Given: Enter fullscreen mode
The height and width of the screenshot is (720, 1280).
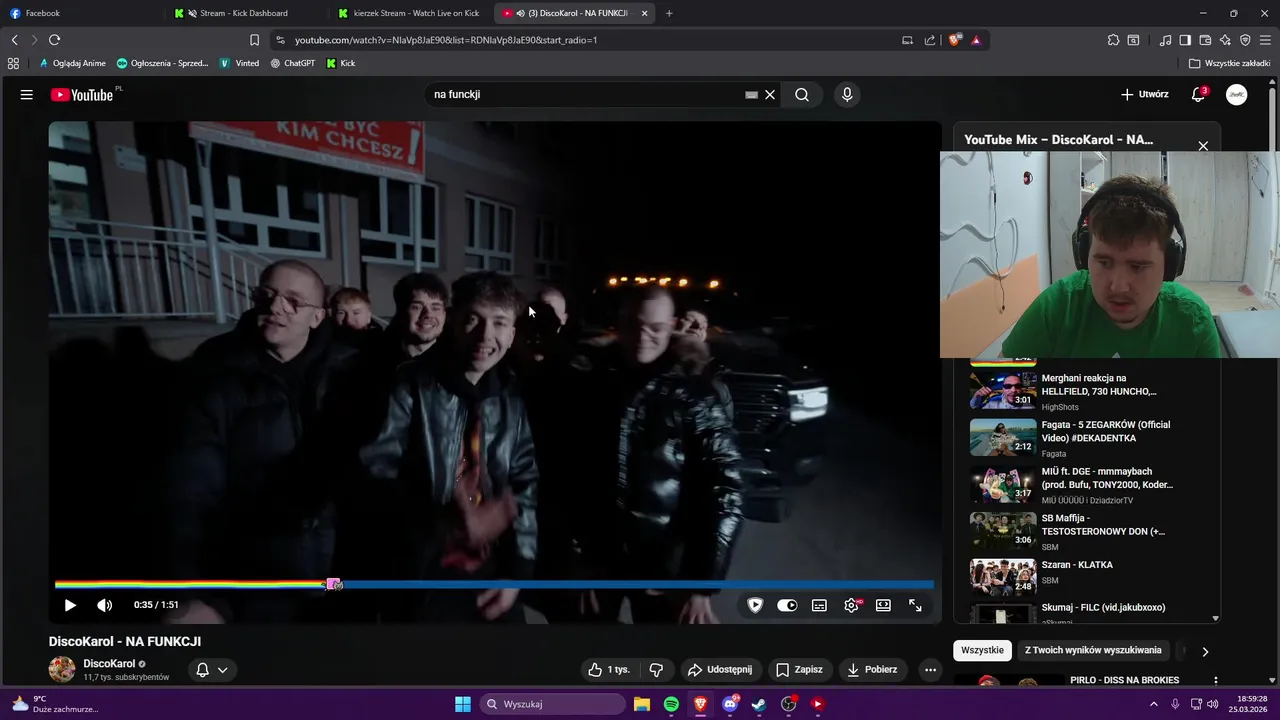Looking at the screenshot, I should [915, 605].
